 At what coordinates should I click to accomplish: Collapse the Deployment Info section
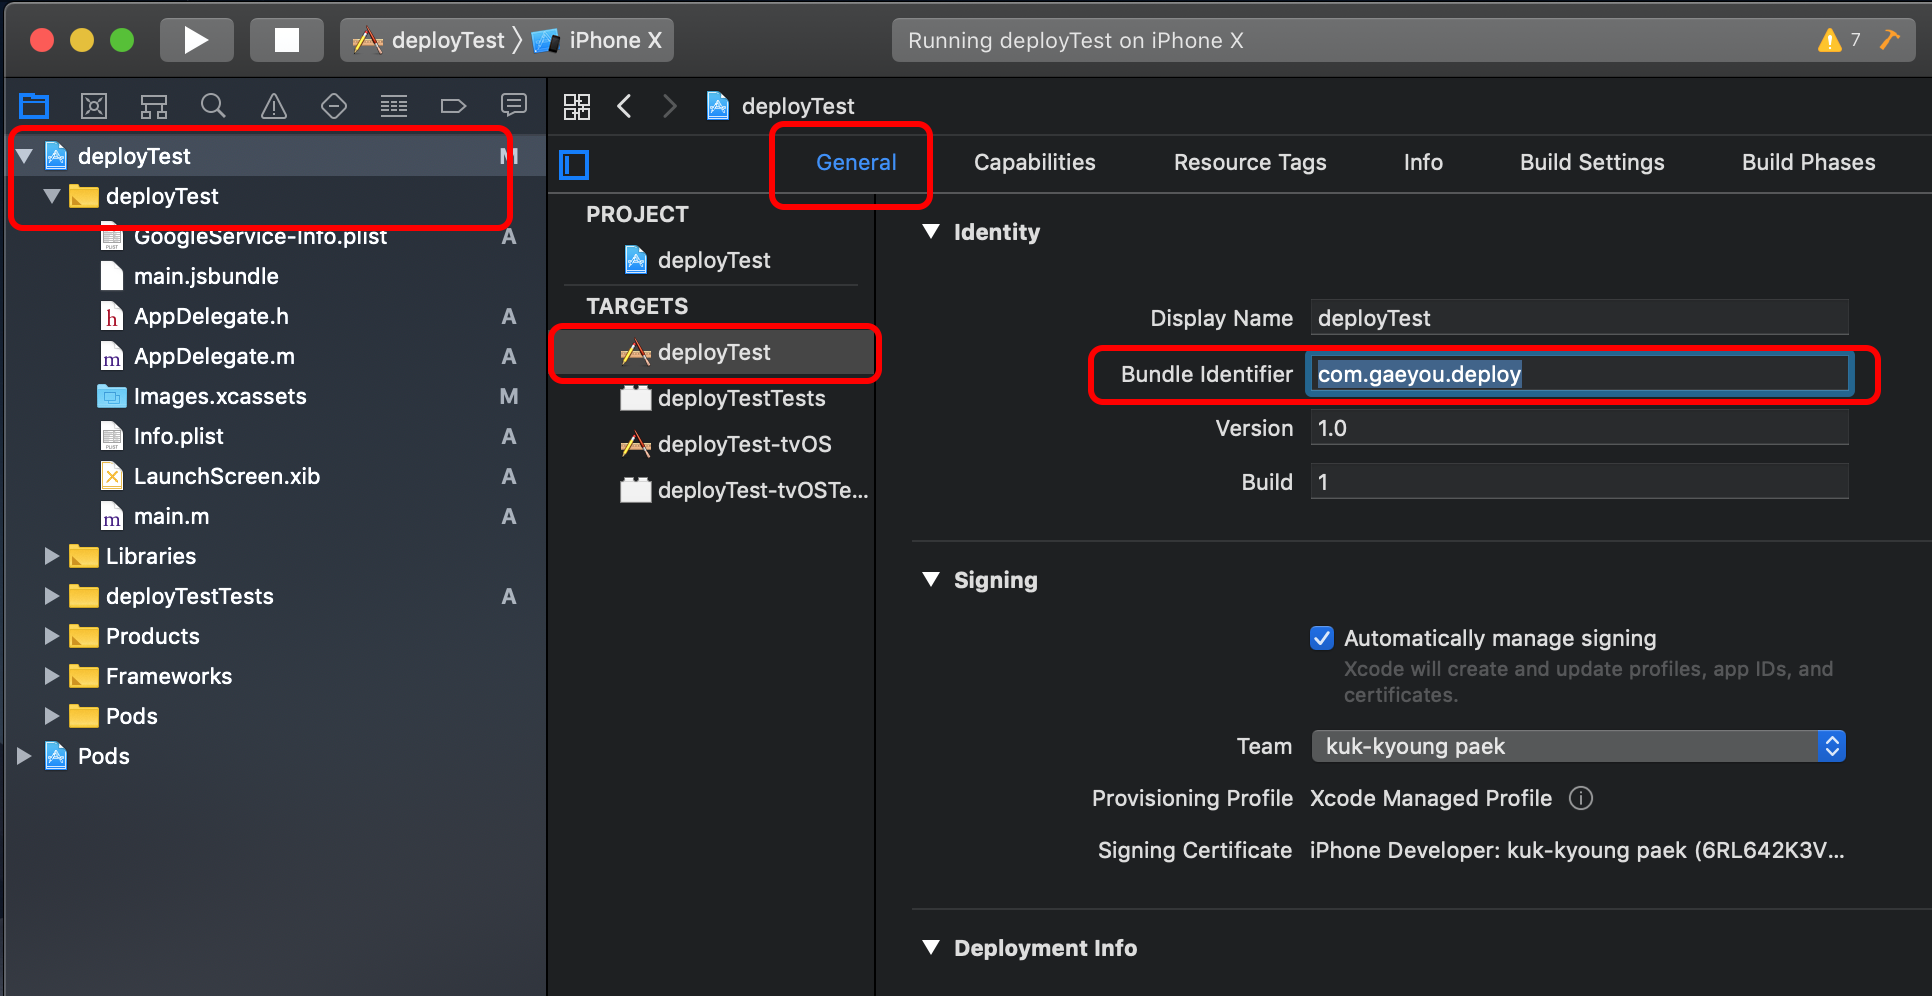pyautogui.click(x=931, y=948)
